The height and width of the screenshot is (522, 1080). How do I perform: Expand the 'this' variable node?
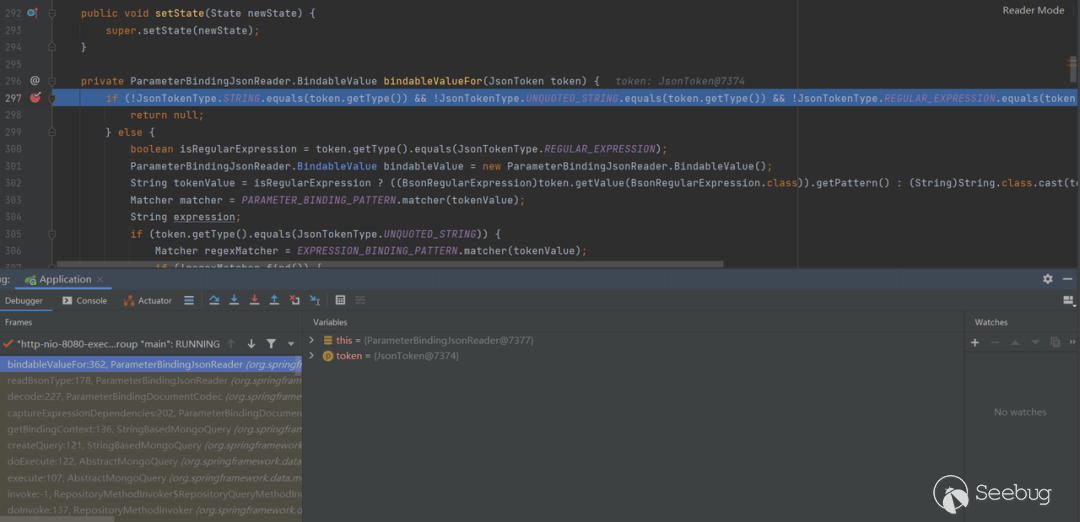312,341
